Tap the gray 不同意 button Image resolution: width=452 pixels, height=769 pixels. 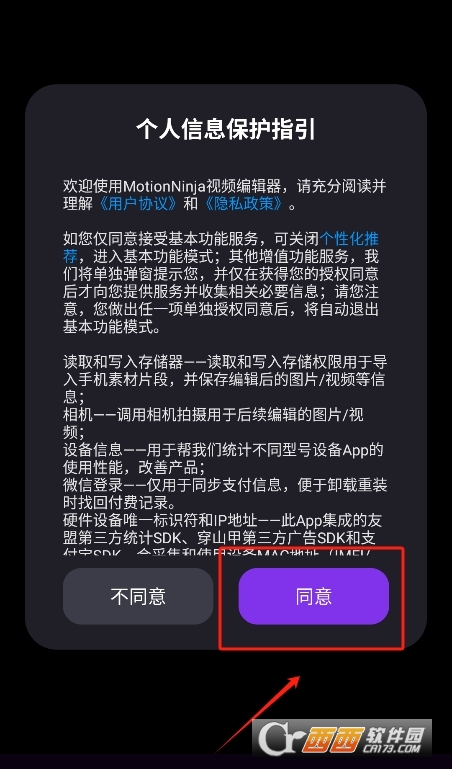[138, 596]
